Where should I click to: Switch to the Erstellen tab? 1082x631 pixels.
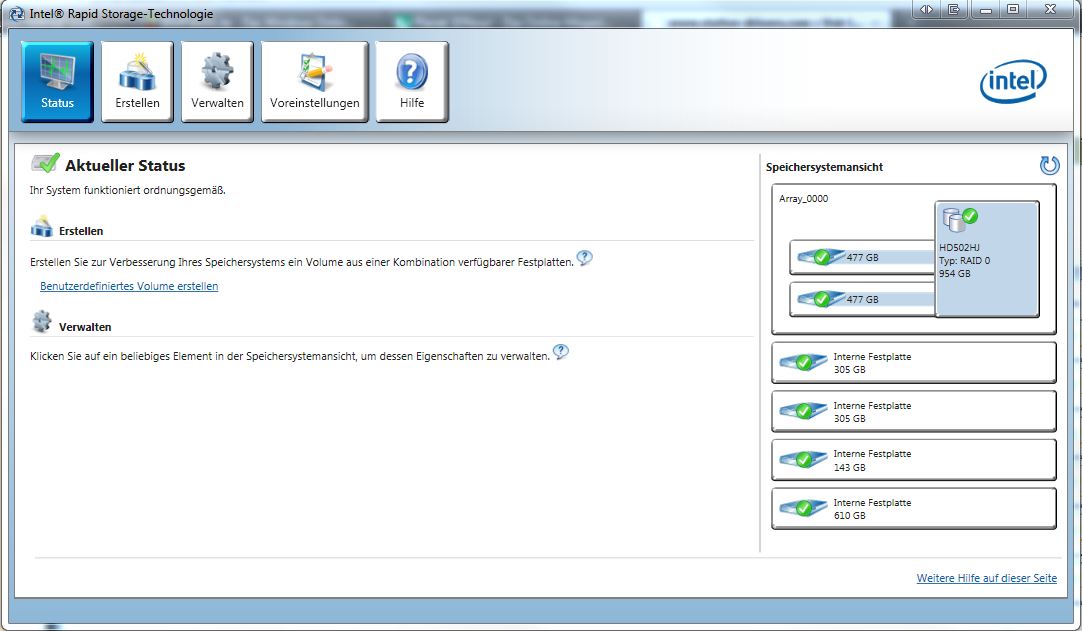137,81
